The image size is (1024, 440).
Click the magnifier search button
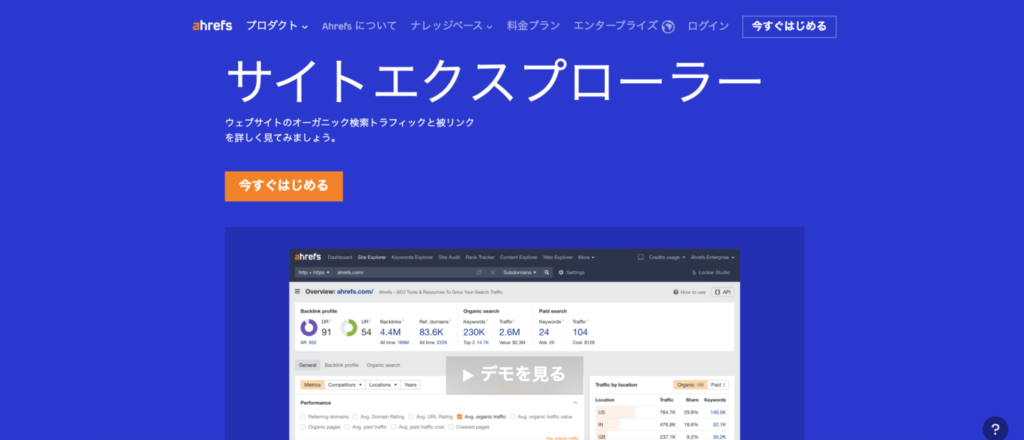click(x=547, y=272)
